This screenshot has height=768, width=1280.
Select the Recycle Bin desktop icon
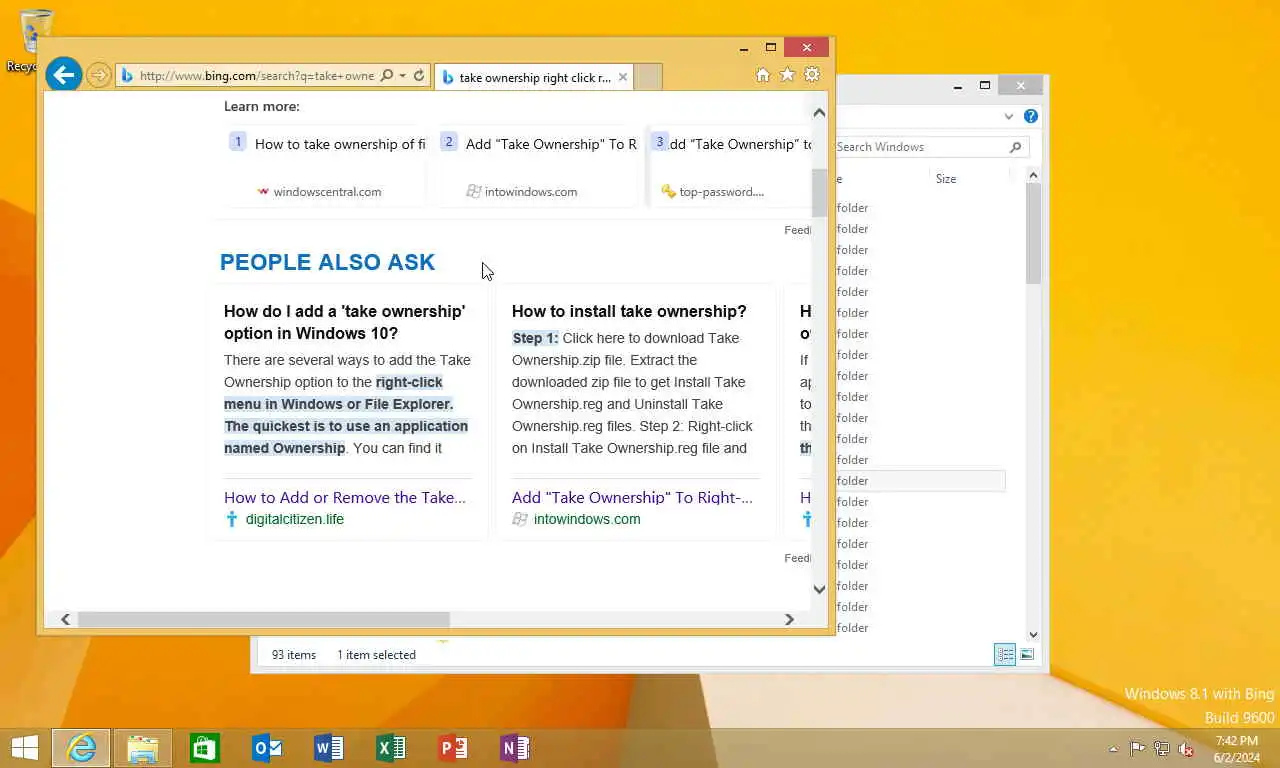tap(36, 40)
